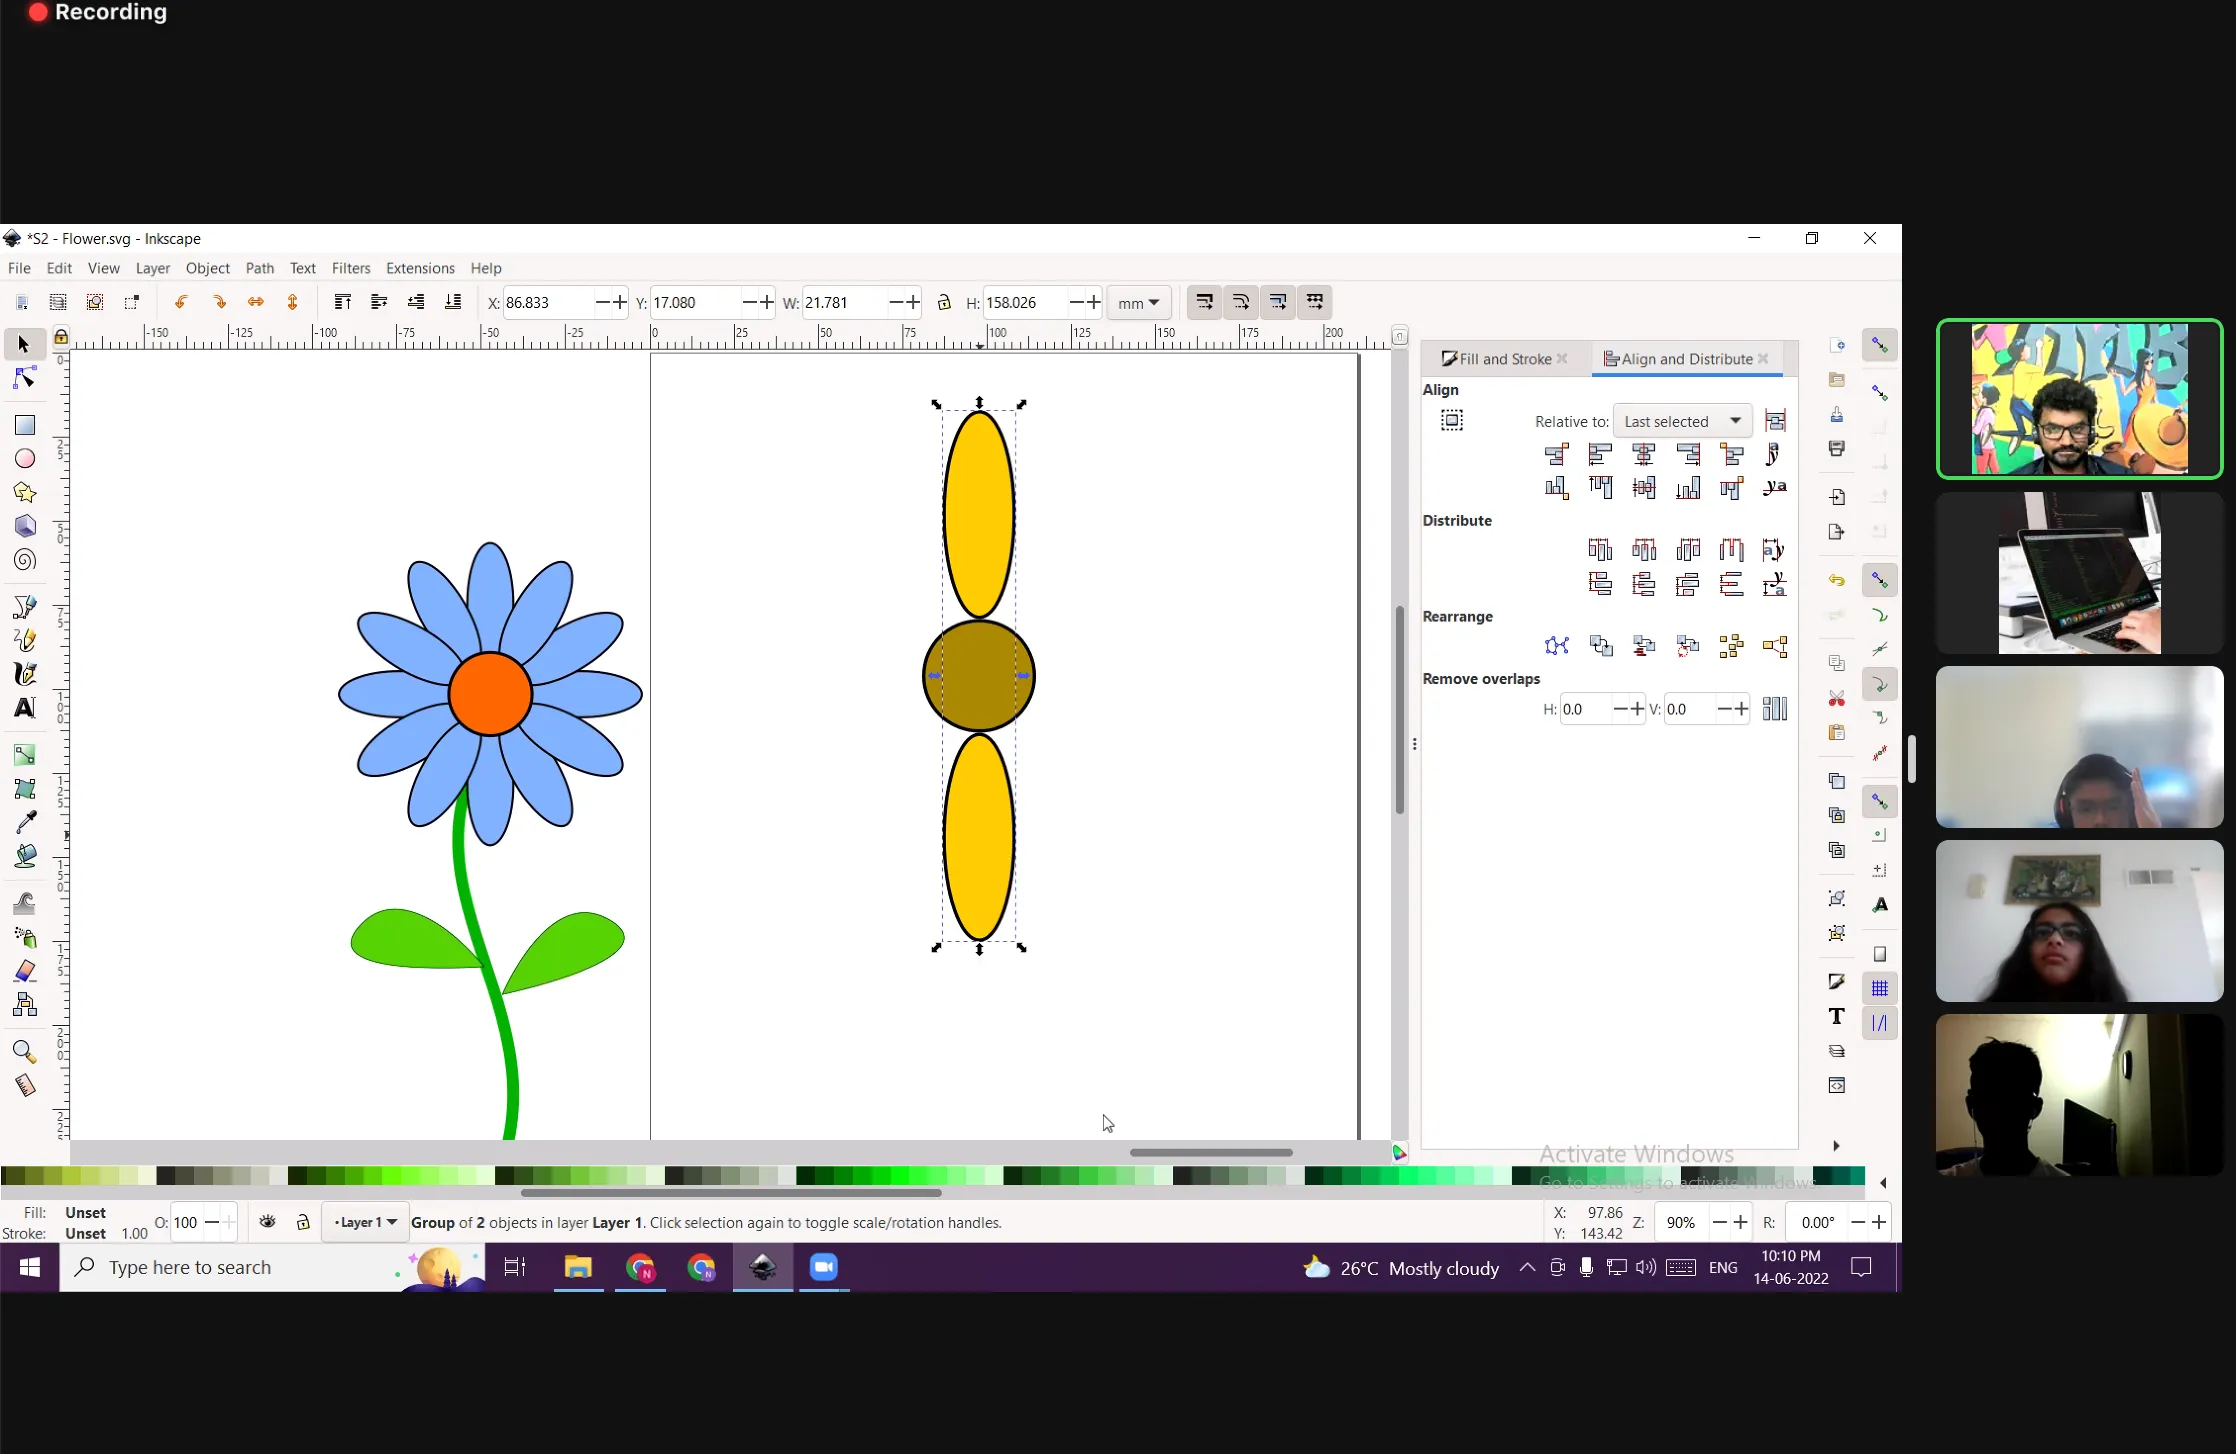Open Zoom app from Windows taskbar
Viewport: 2236px width, 1454px height.
tap(823, 1267)
